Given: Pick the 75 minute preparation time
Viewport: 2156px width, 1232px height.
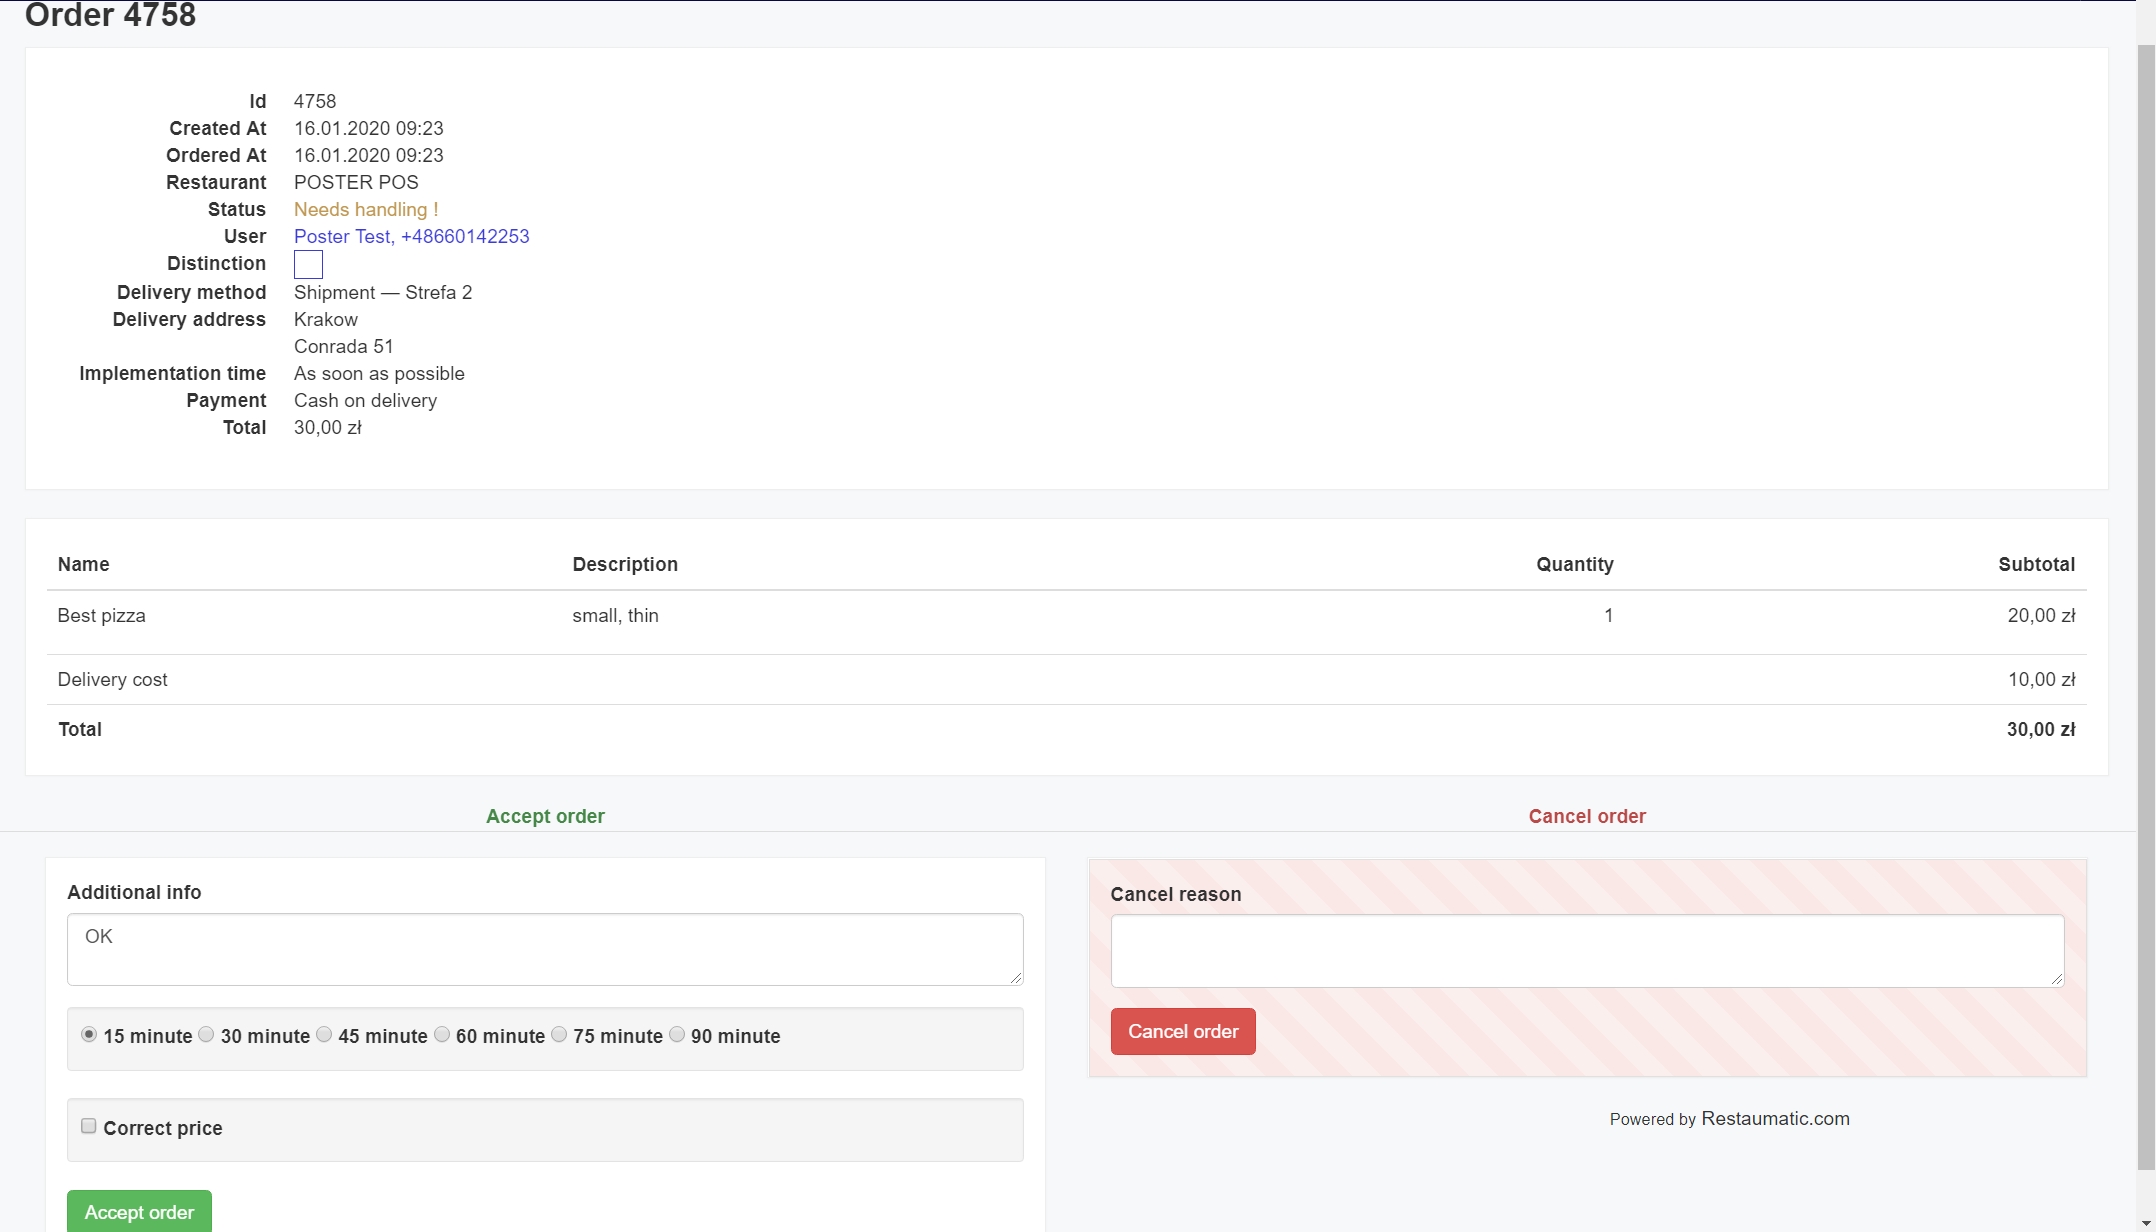Looking at the screenshot, I should pos(559,1035).
